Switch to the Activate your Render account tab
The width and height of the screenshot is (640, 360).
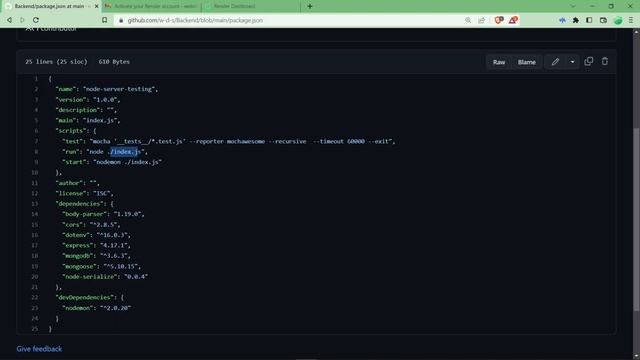(152, 6)
